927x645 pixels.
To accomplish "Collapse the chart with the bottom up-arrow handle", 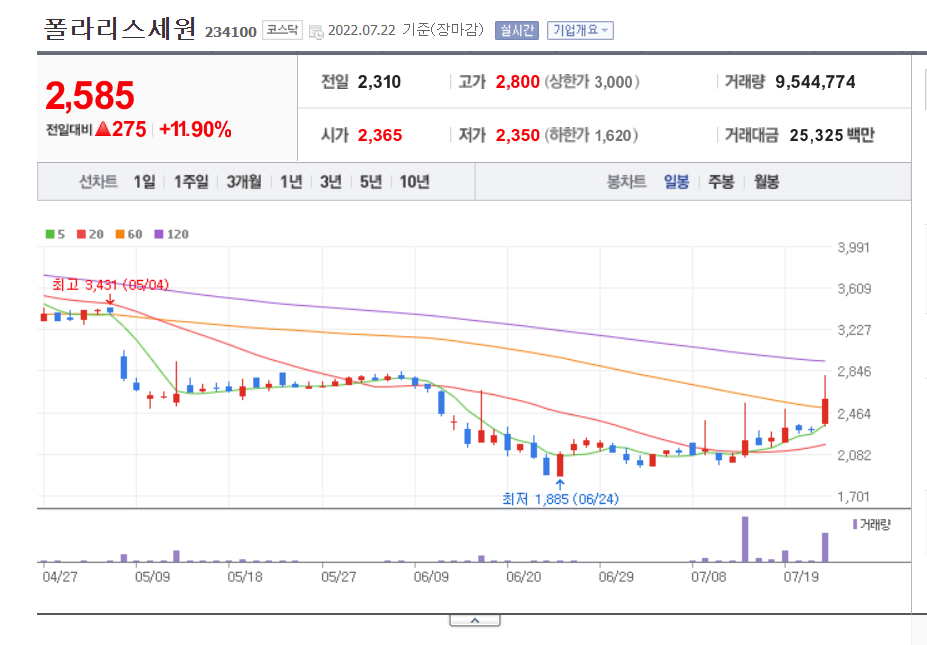I will 475,620.
